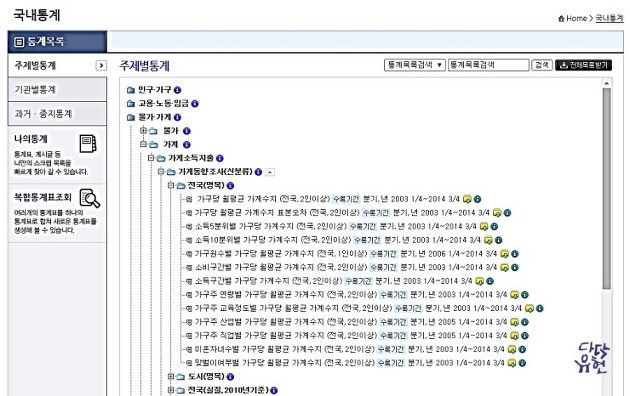Expand the 도시(명목) node
Image resolution: width=630 pixels, height=396 pixels.
click(x=171, y=376)
